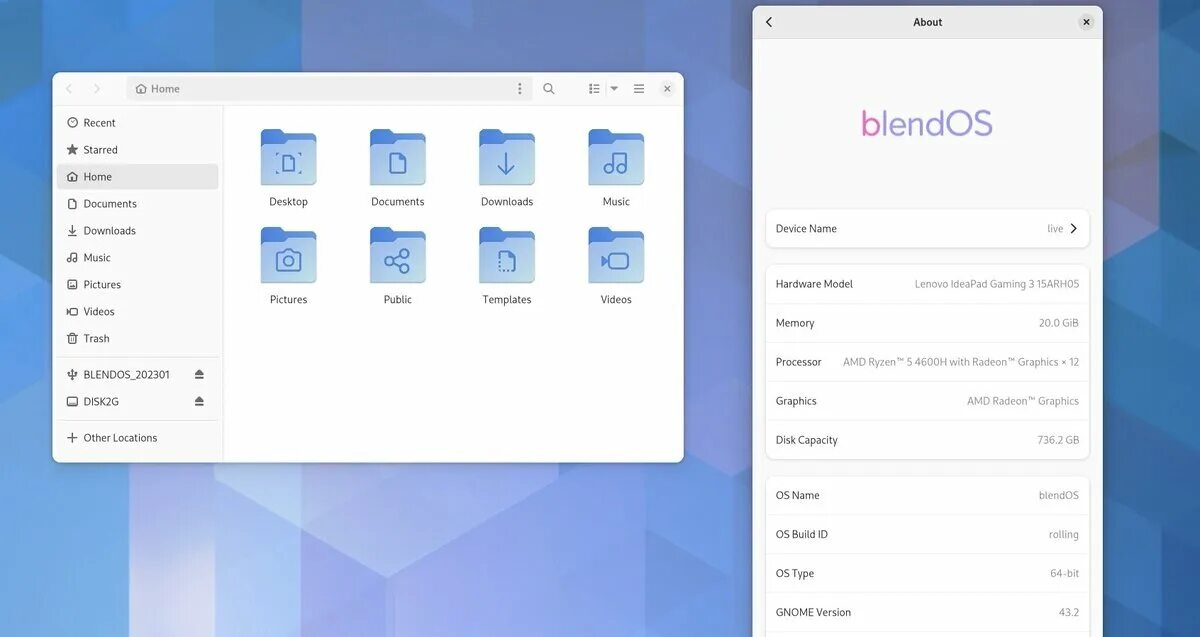
Task: Select Pictures in the sidebar
Action: pos(138,285)
